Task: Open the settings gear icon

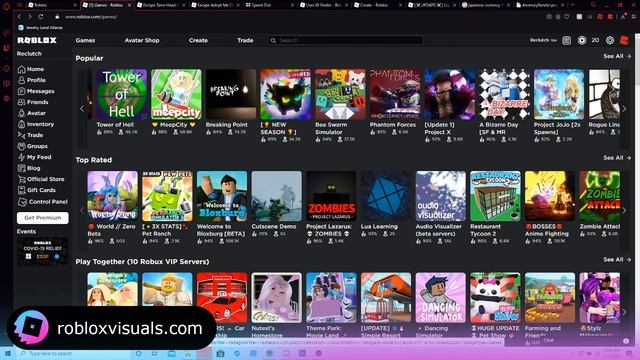Action: click(610, 40)
